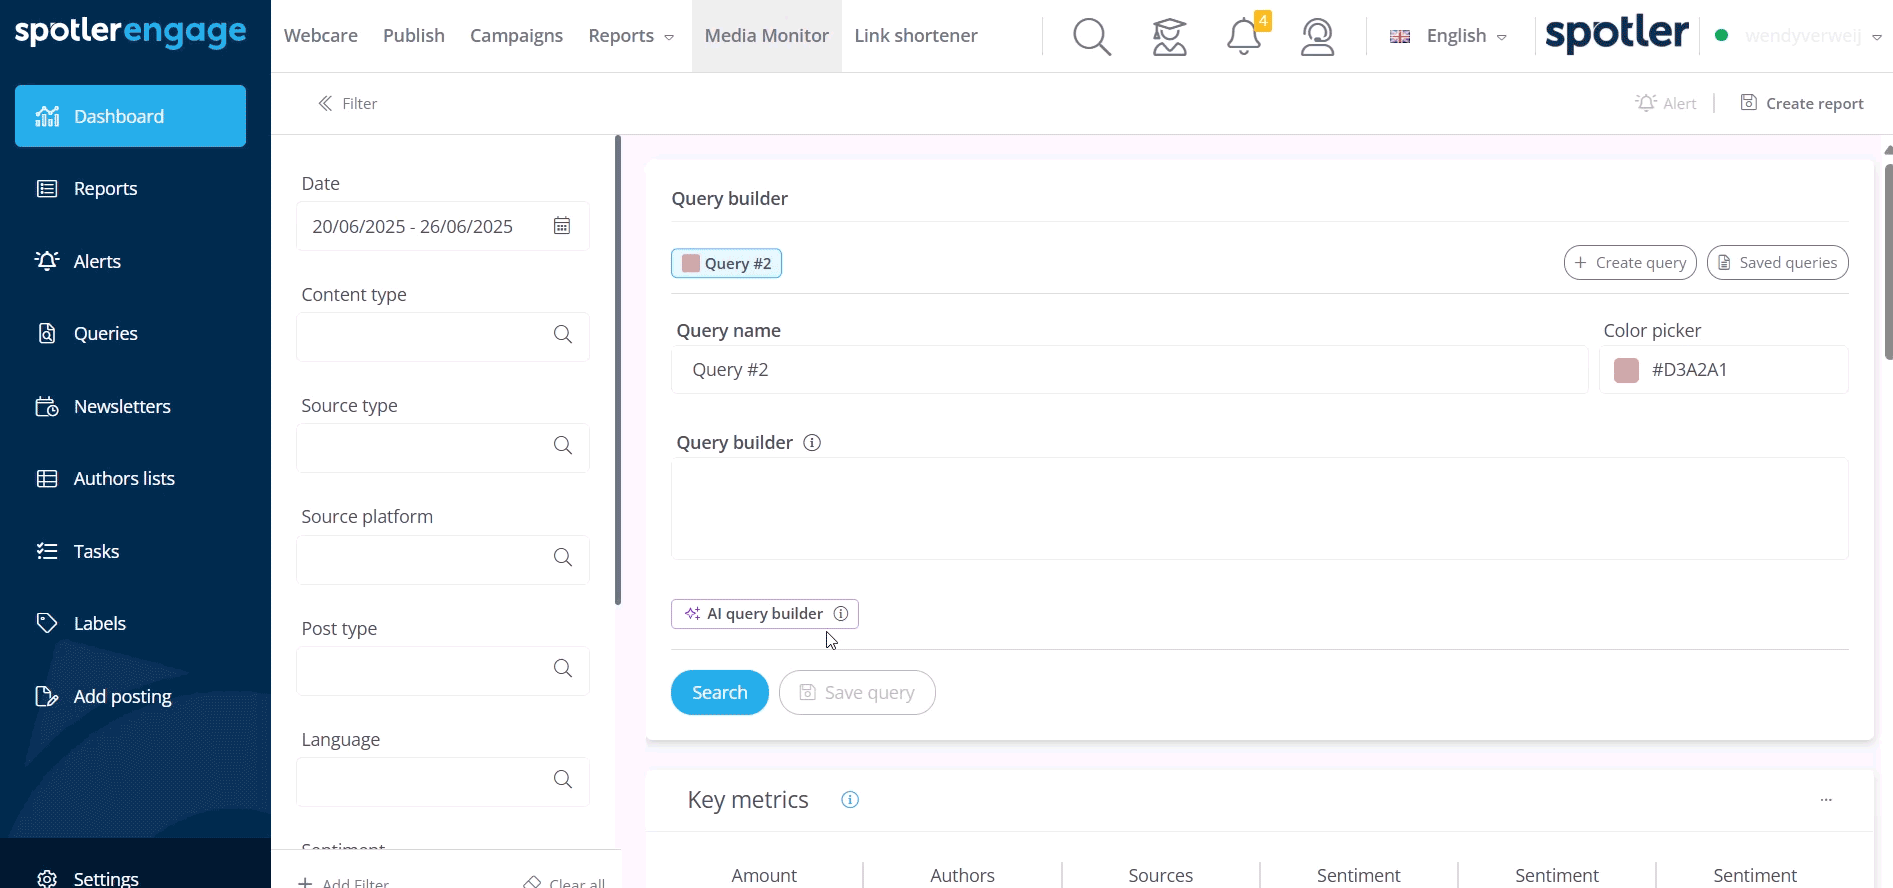1893x888 pixels.
Task: Click the Date range field
Action: tap(443, 226)
